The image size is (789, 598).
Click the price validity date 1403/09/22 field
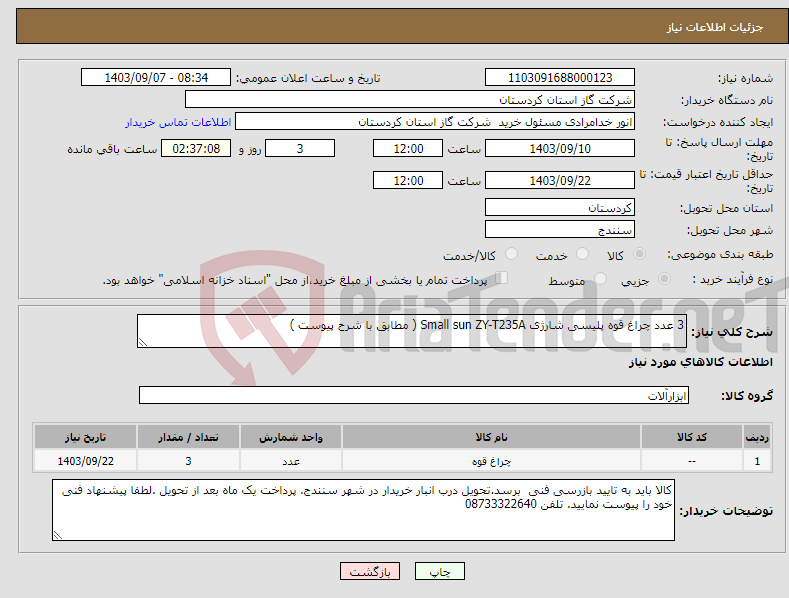tap(560, 180)
